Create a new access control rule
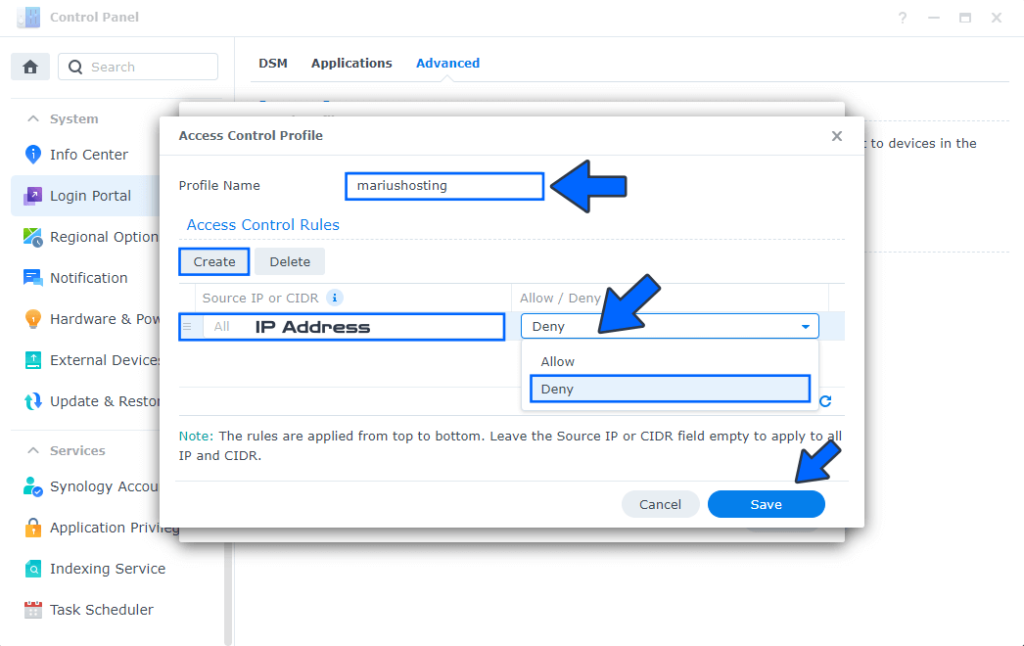The width and height of the screenshot is (1024, 646). 213,261
